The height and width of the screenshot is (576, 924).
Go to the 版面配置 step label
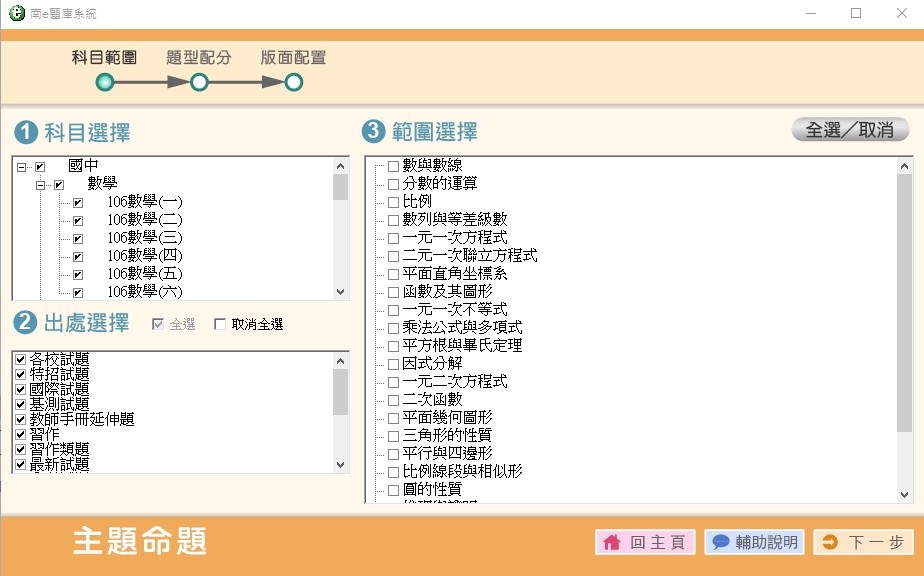tap(293, 57)
